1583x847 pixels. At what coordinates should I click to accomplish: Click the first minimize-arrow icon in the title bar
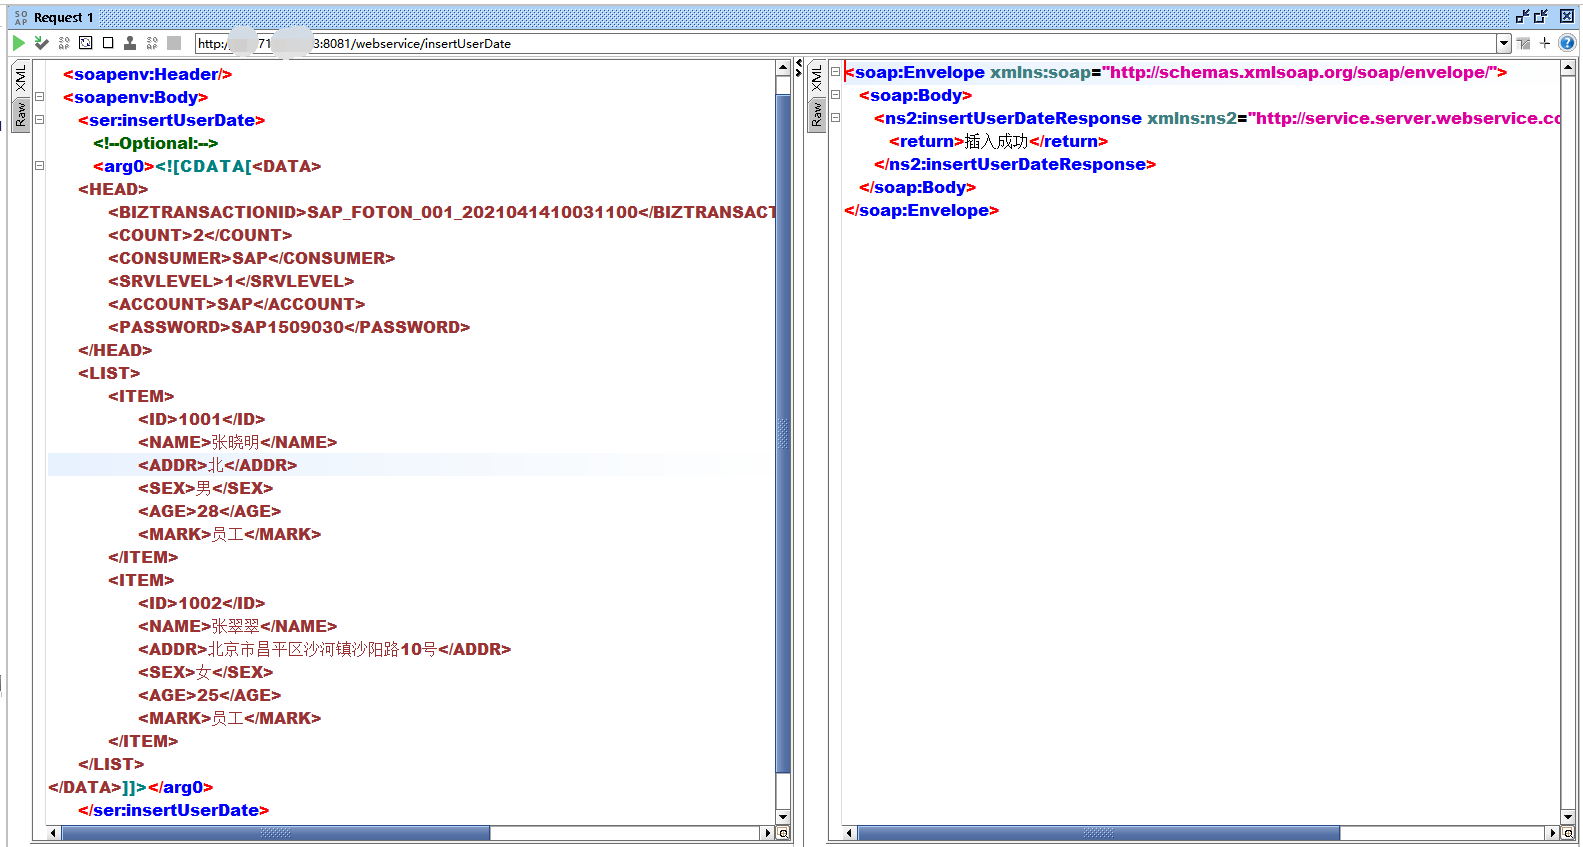click(x=1522, y=16)
